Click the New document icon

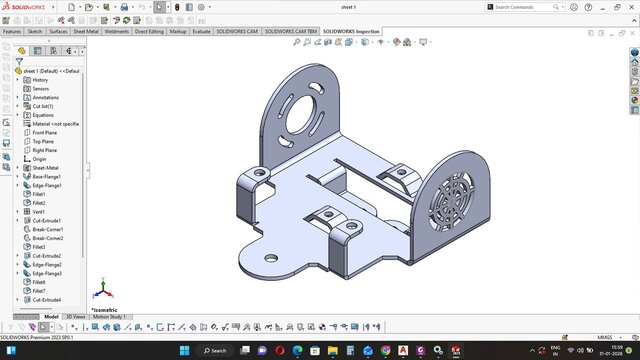pyautogui.click(x=71, y=7)
